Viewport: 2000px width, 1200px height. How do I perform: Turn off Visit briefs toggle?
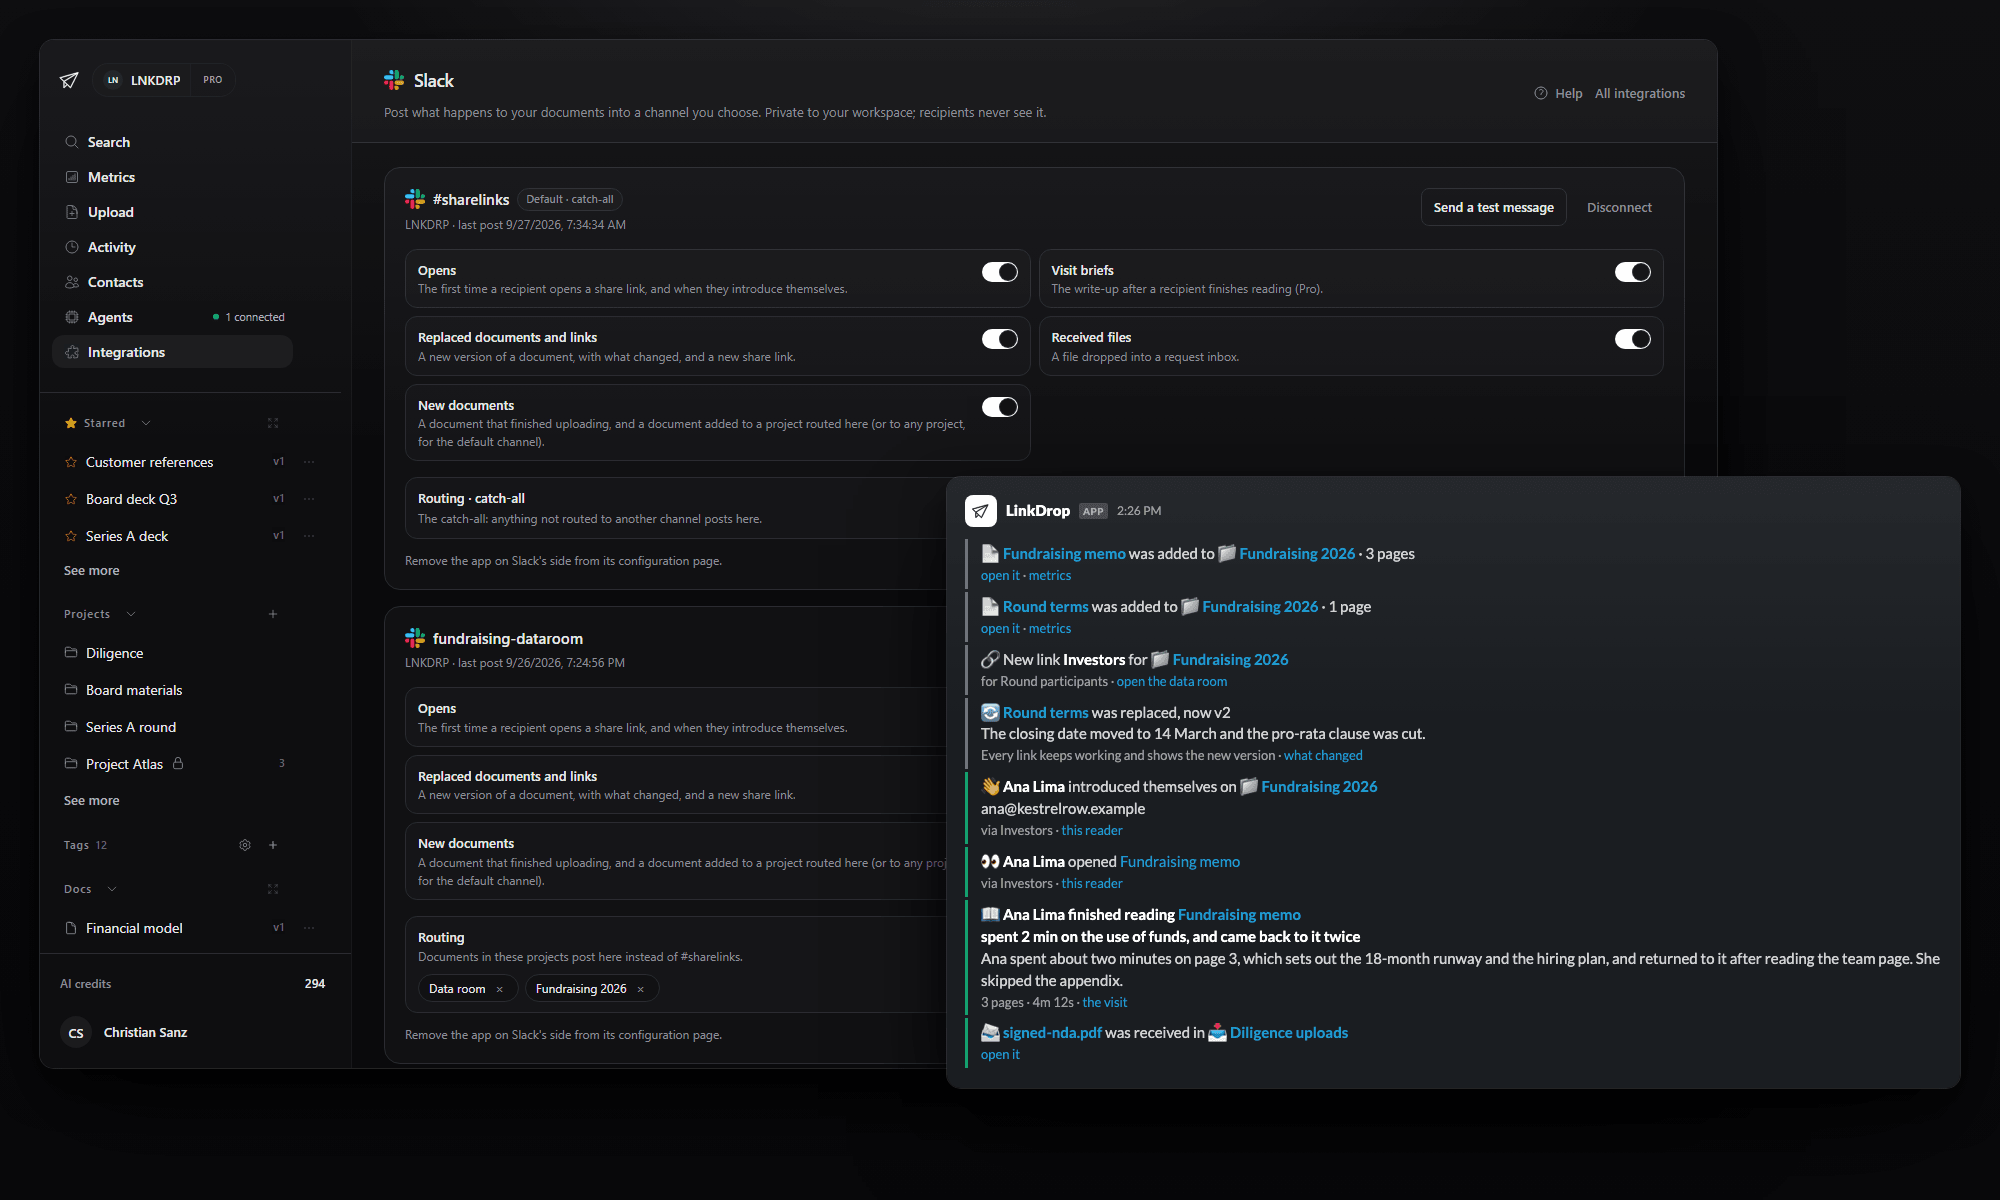click(1632, 272)
